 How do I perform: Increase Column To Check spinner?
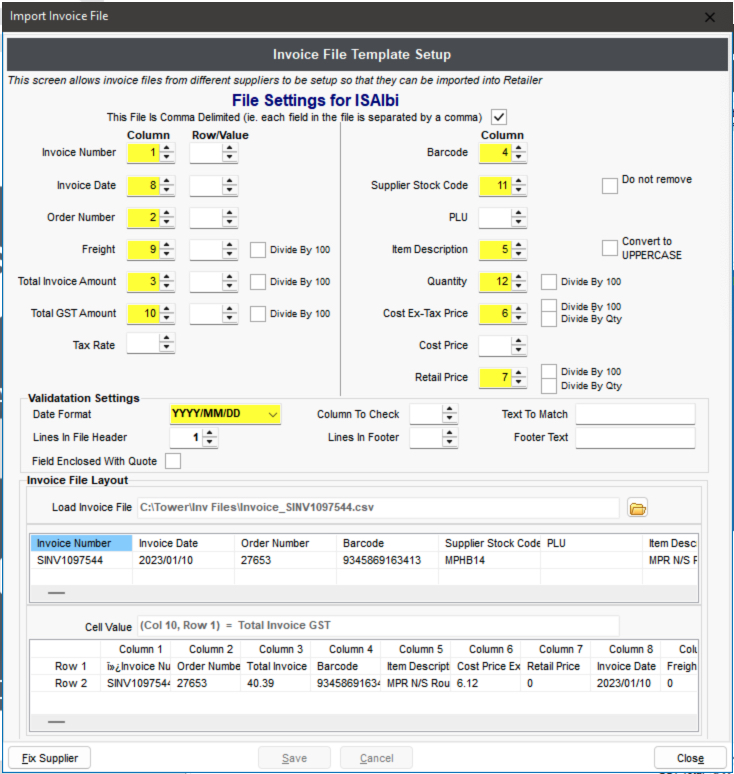pyautogui.click(x=450, y=410)
